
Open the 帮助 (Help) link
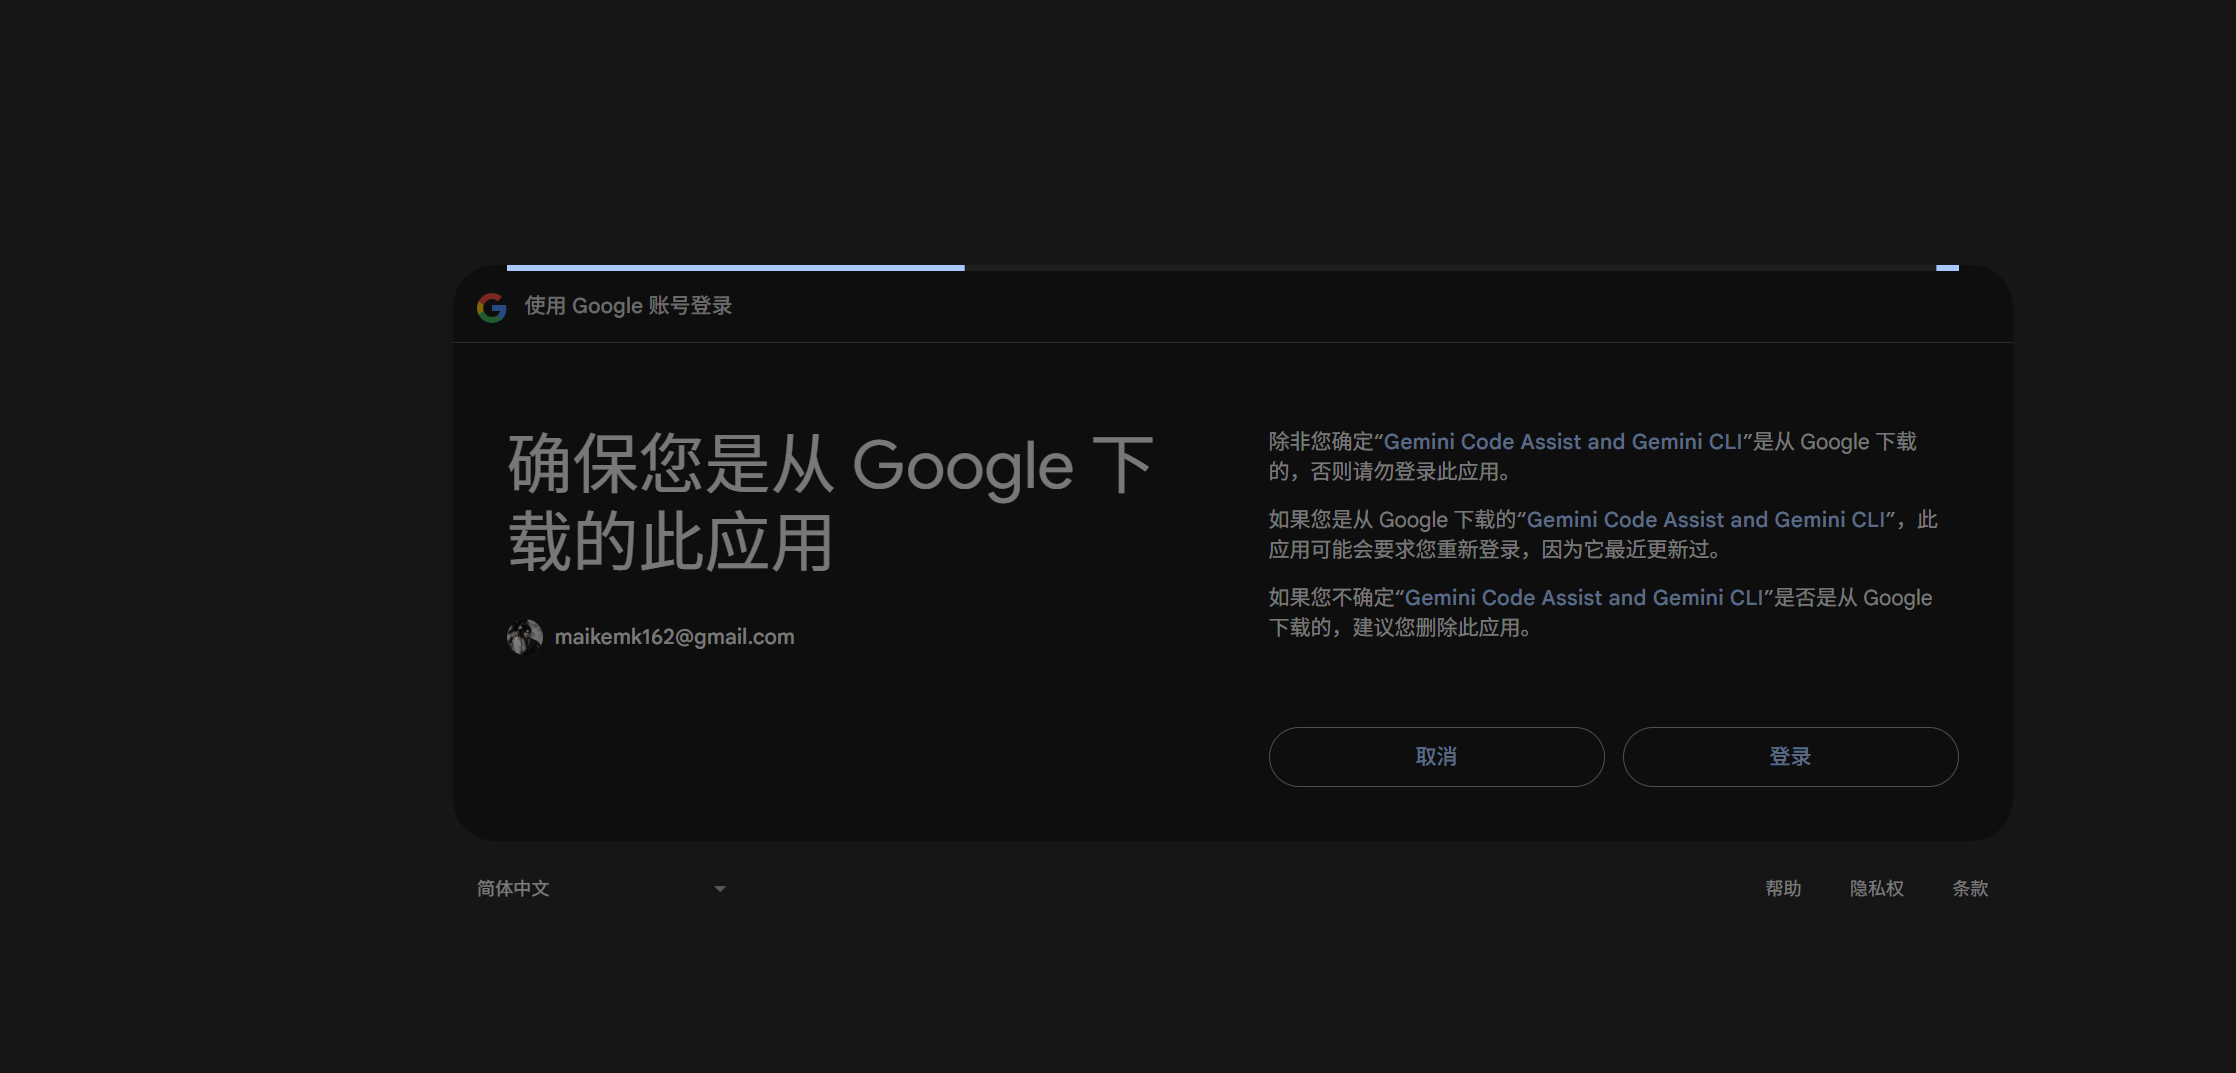click(1783, 888)
